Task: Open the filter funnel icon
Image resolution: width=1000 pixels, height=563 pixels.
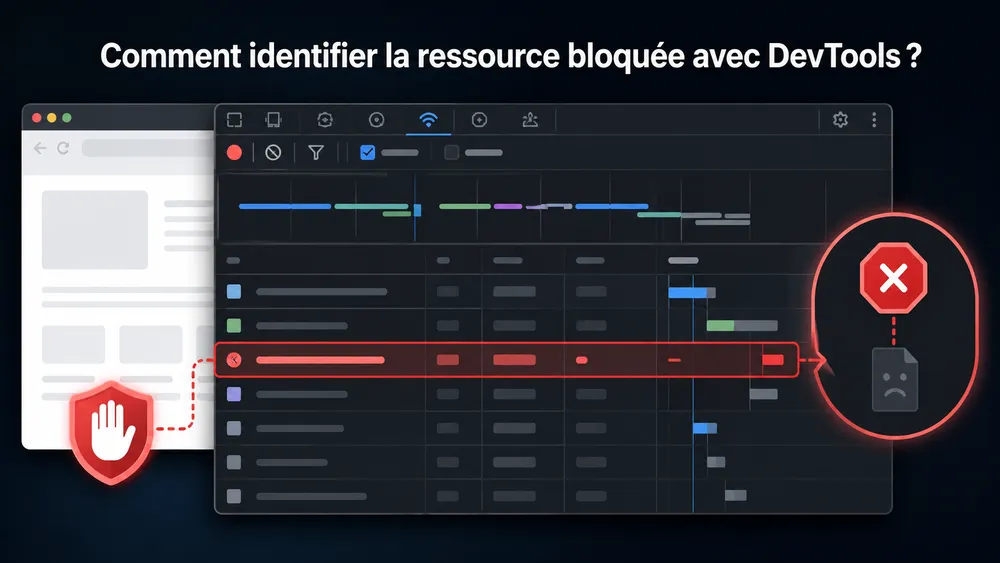Action: (x=316, y=152)
